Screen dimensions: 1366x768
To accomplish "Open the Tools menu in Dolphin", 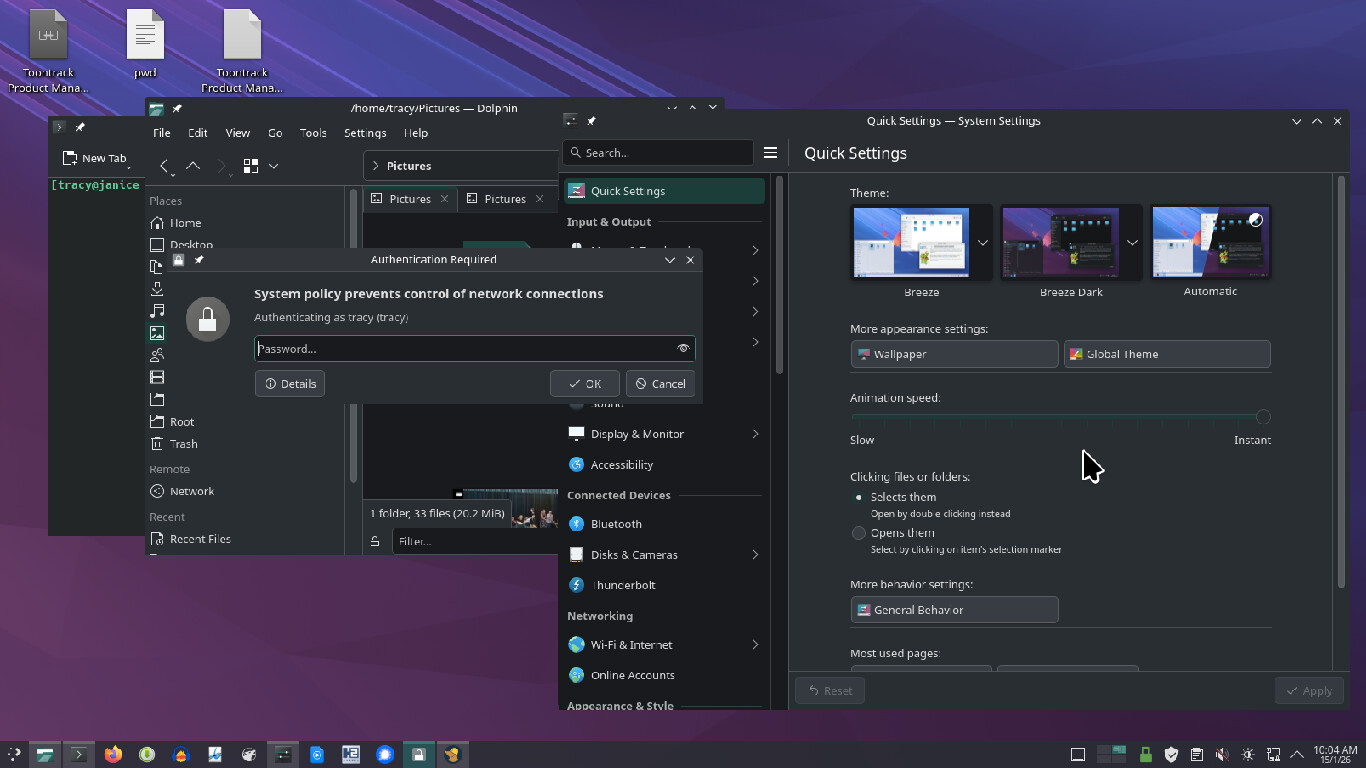I will 313,133.
